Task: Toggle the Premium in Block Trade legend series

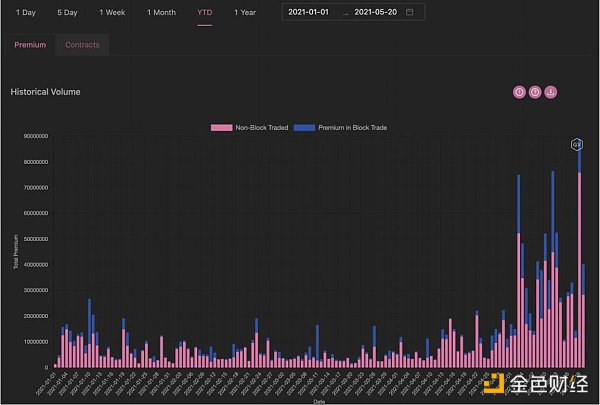Action: point(341,127)
